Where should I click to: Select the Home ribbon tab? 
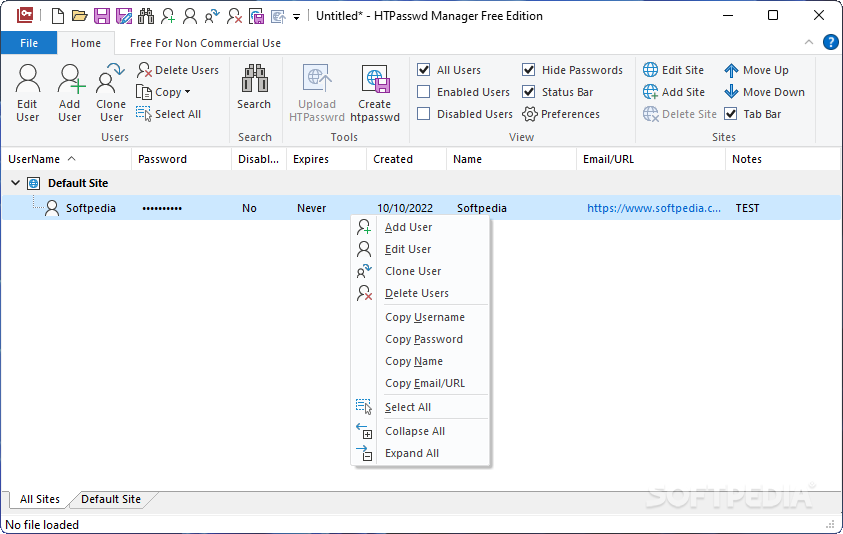(x=86, y=43)
